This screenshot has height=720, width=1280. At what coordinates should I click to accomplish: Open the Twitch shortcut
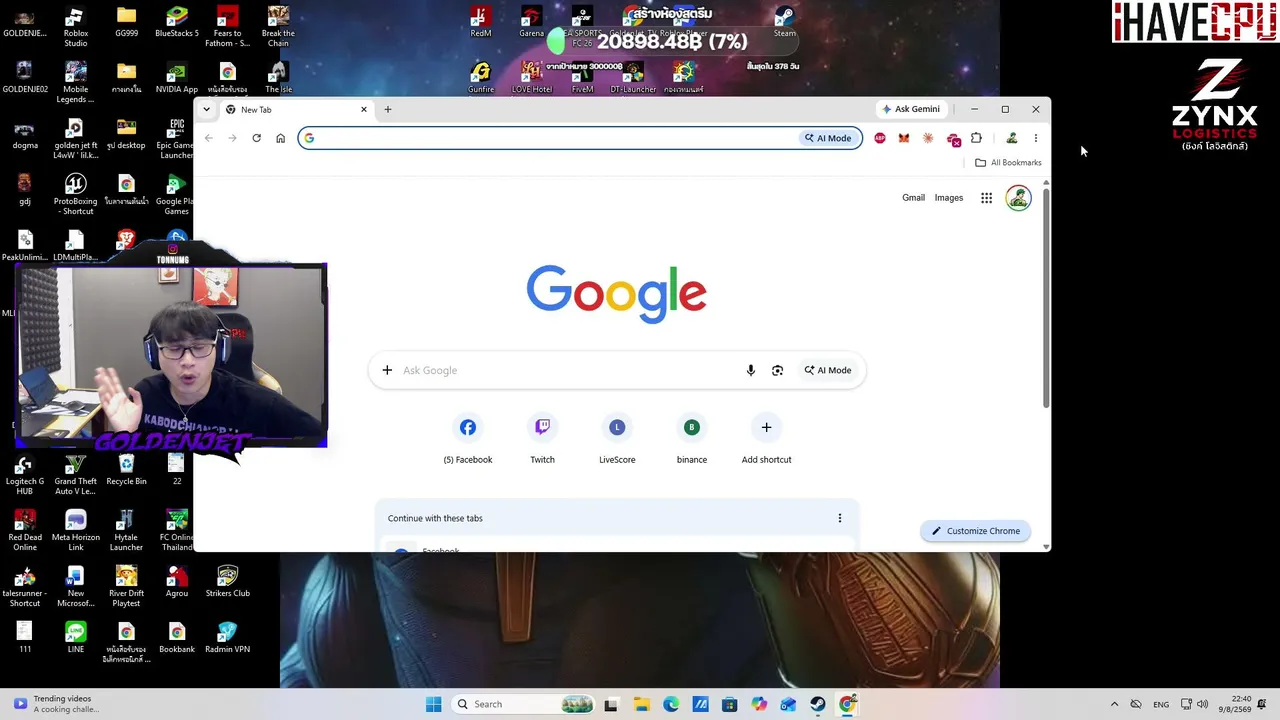coord(542,439)
